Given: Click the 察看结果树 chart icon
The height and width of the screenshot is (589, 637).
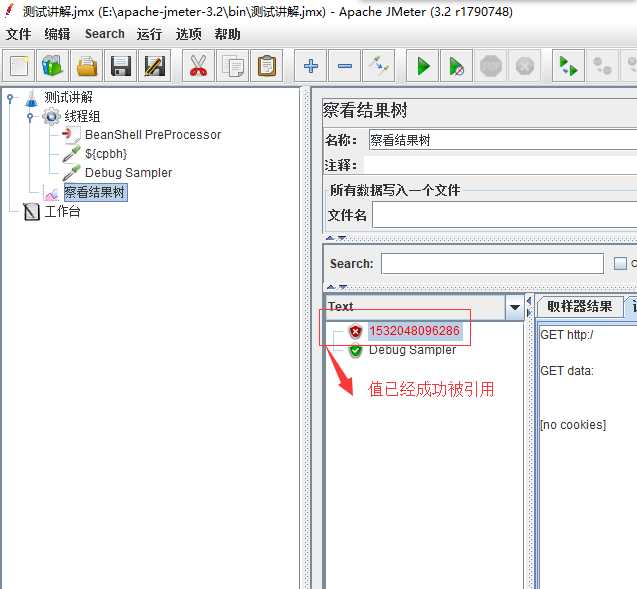Looking at the screenshot, I should point(52,194).
